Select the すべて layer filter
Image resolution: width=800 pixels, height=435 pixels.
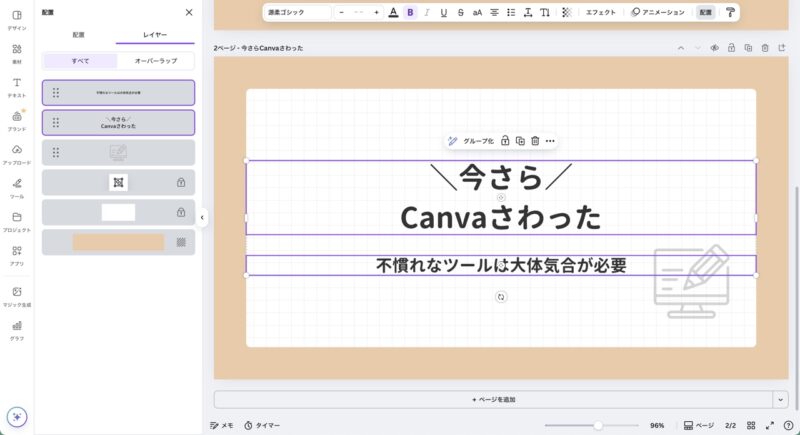[x=80, y=61]
